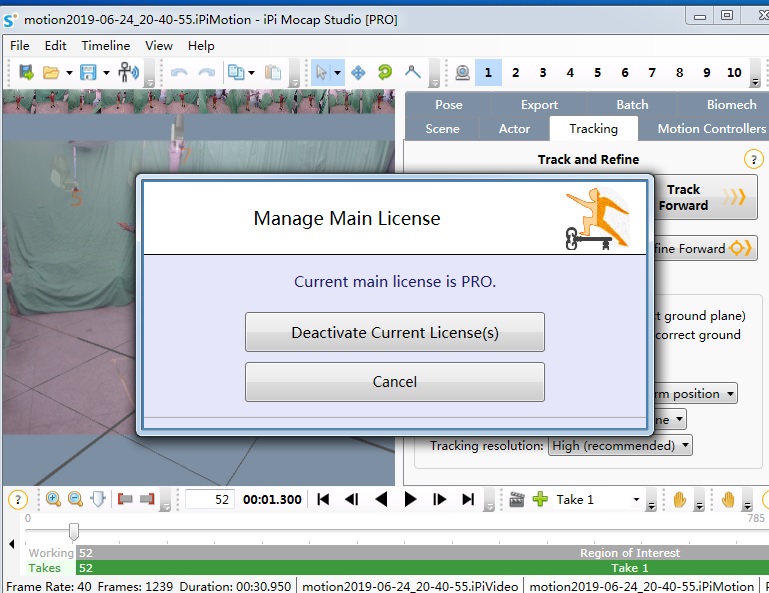Screen dimensions: 769x593
Task: Click the help icon beside Track and Refine
Action: pos(753,159)
